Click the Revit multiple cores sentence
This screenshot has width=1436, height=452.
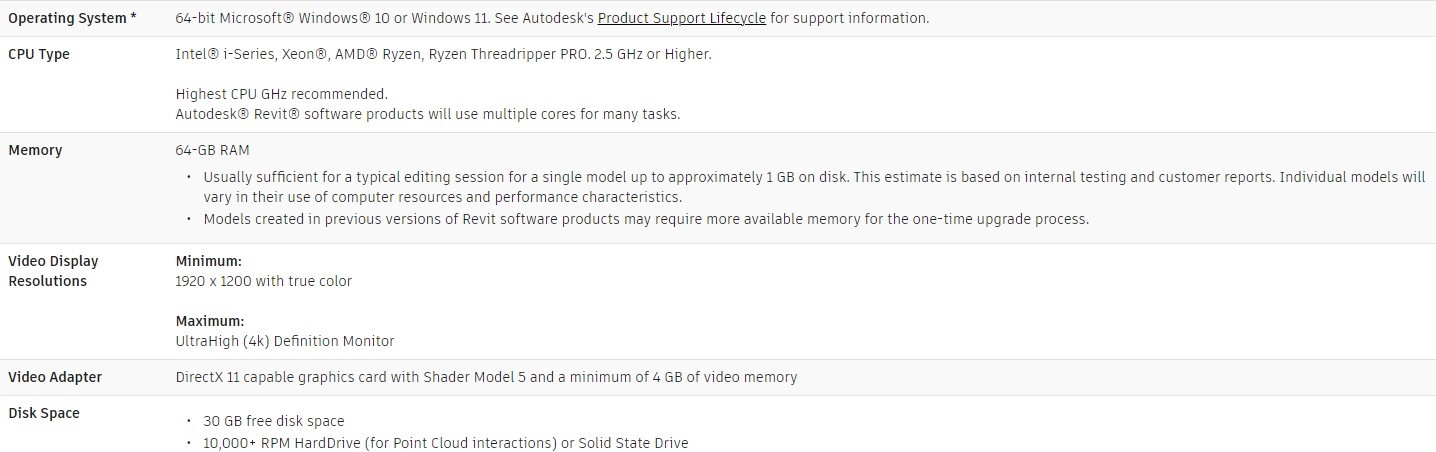click(427, 114)
